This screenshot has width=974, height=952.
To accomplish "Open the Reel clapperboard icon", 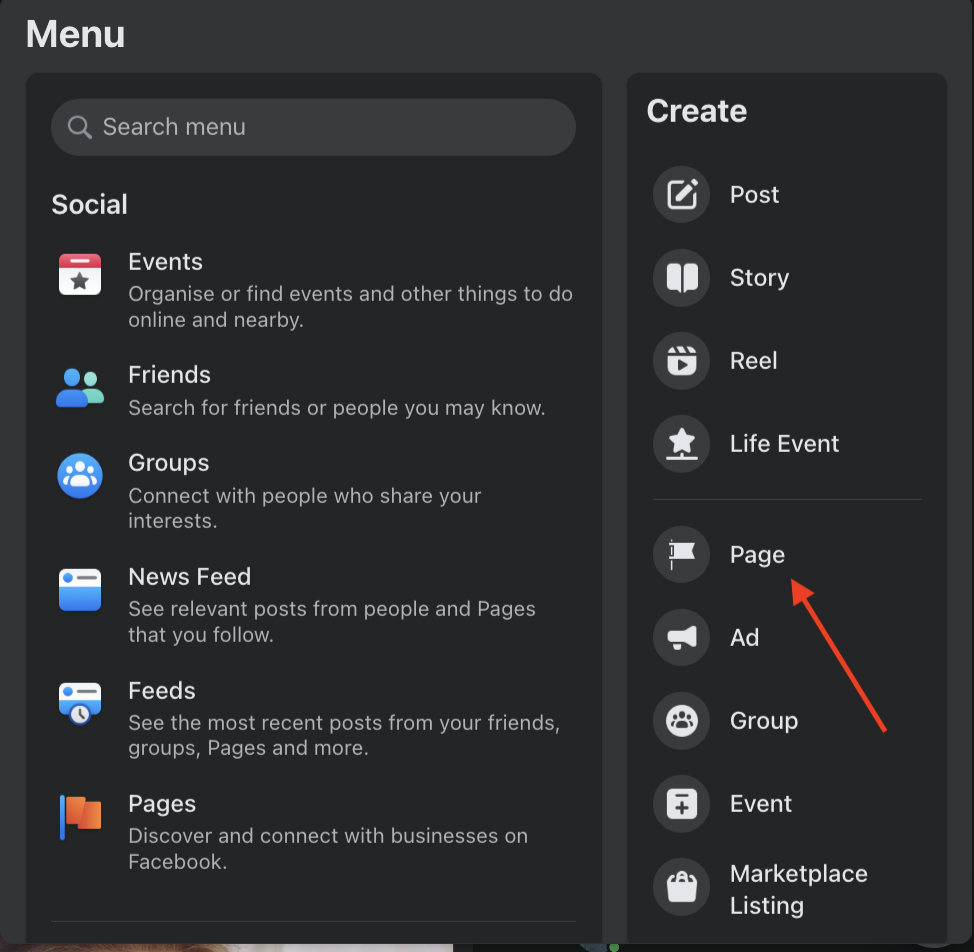I will point(681,361).
